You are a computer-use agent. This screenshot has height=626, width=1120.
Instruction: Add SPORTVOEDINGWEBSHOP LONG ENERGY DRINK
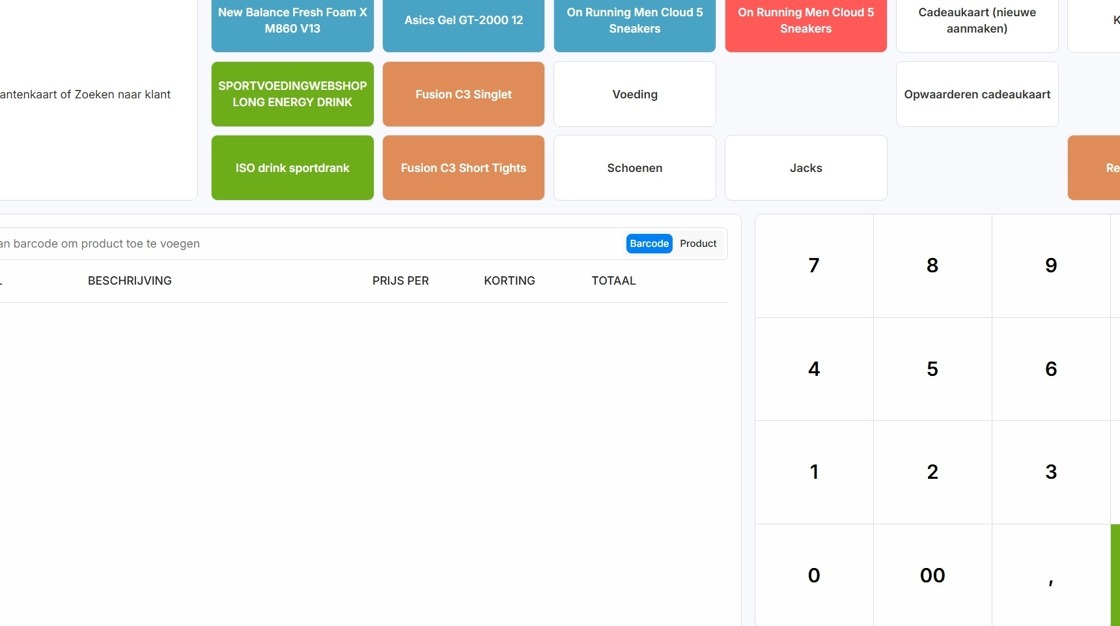pyautogui.click(x=292, y=94)
